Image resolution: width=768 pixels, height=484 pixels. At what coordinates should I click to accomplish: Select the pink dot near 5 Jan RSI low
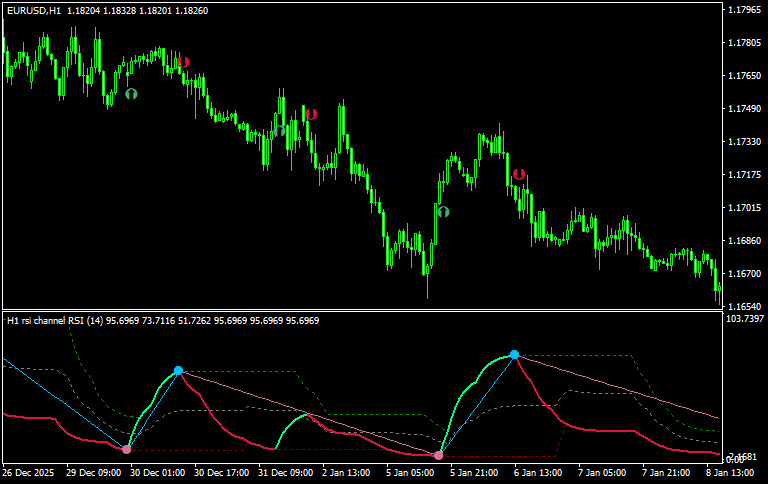coord(438,456)
